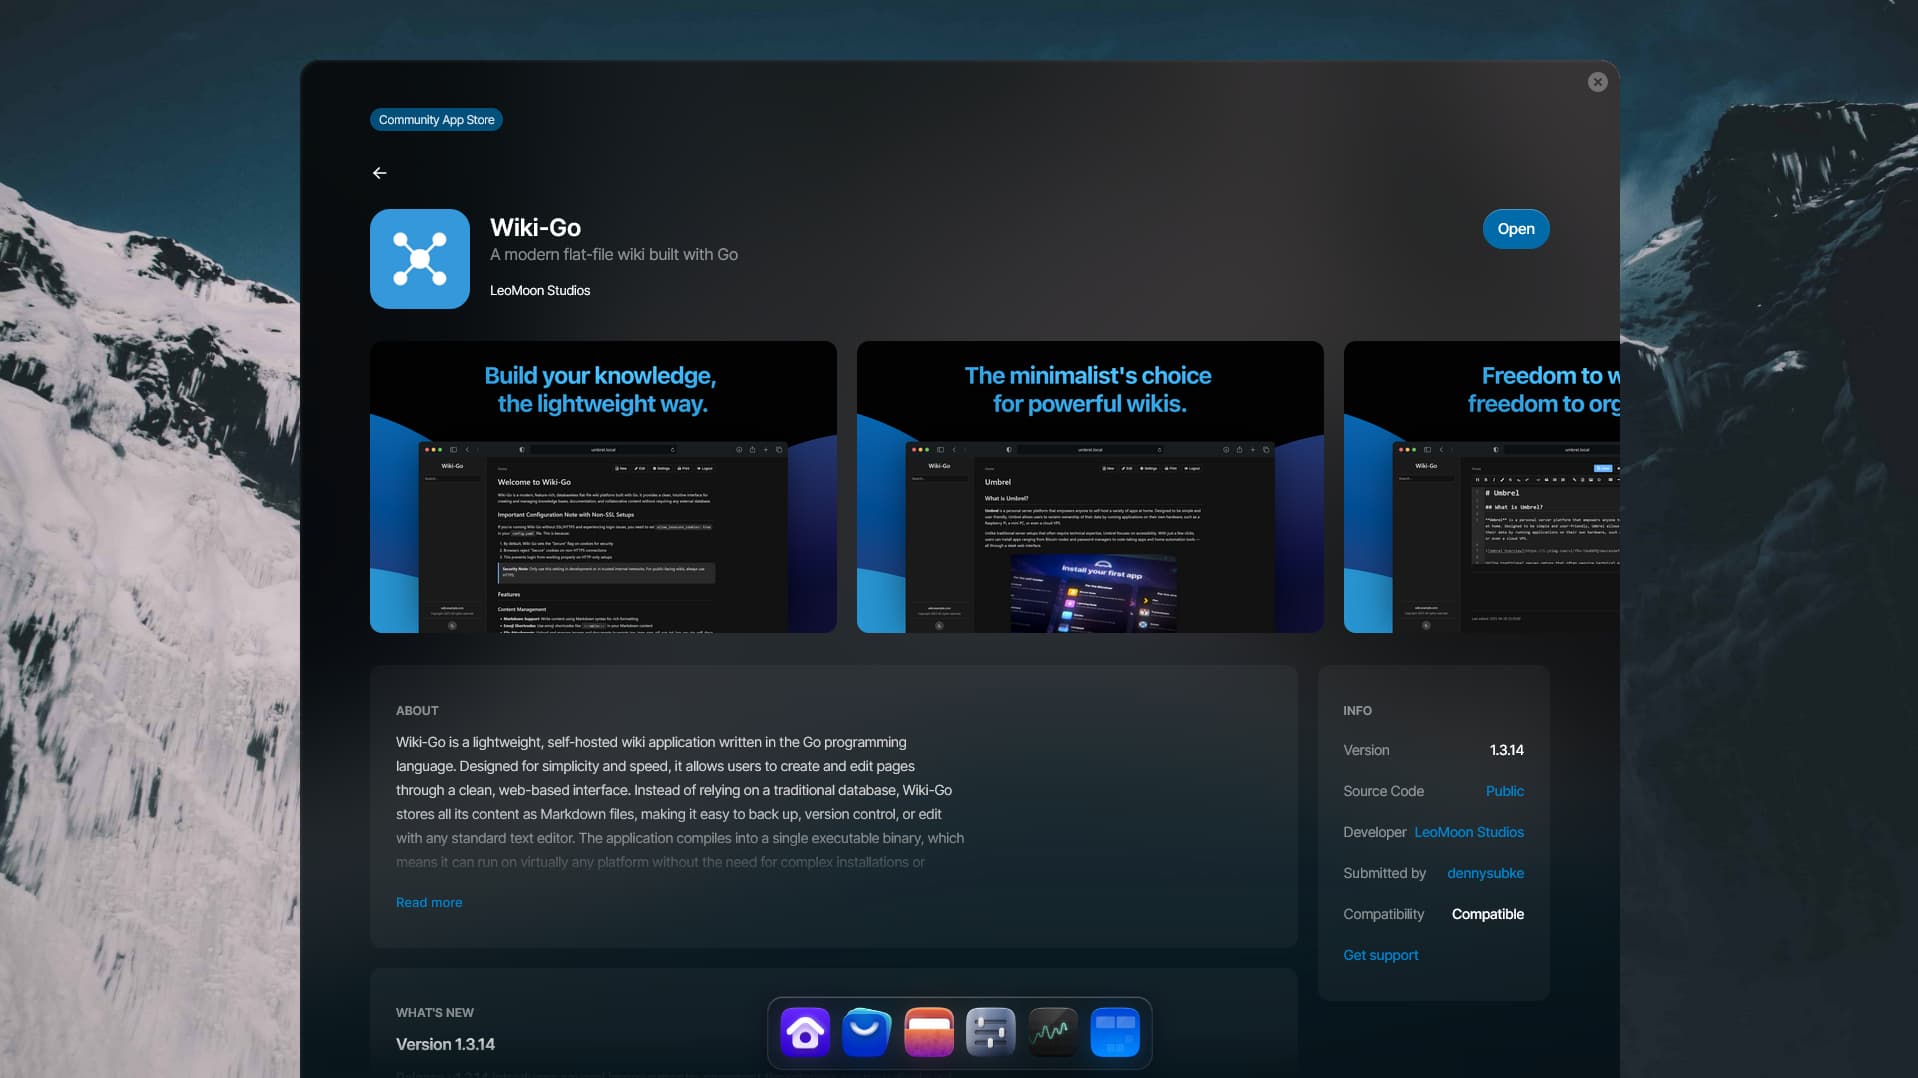
Task: Click the Submitted by label
Action: [x=1384, y=873]
